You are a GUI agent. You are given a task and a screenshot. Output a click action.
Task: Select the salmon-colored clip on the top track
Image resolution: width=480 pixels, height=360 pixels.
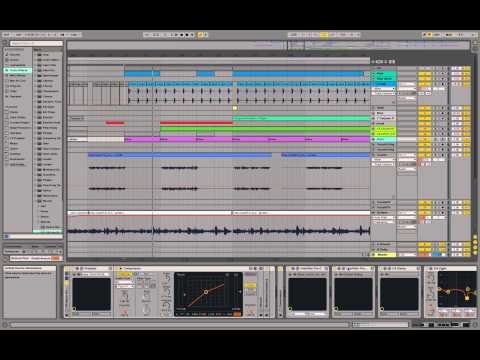223,74
